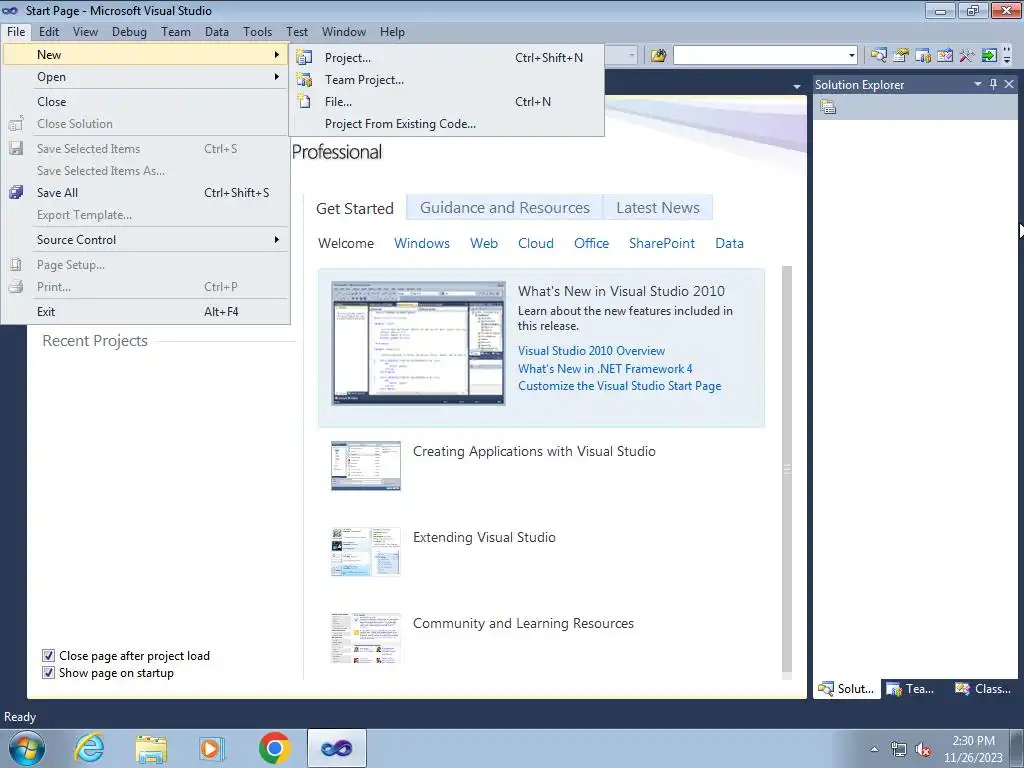Screen dimensions: 1024x768
Task: Launch Windows Media Player from the taskbar
Action: click(x=212, y=748)
